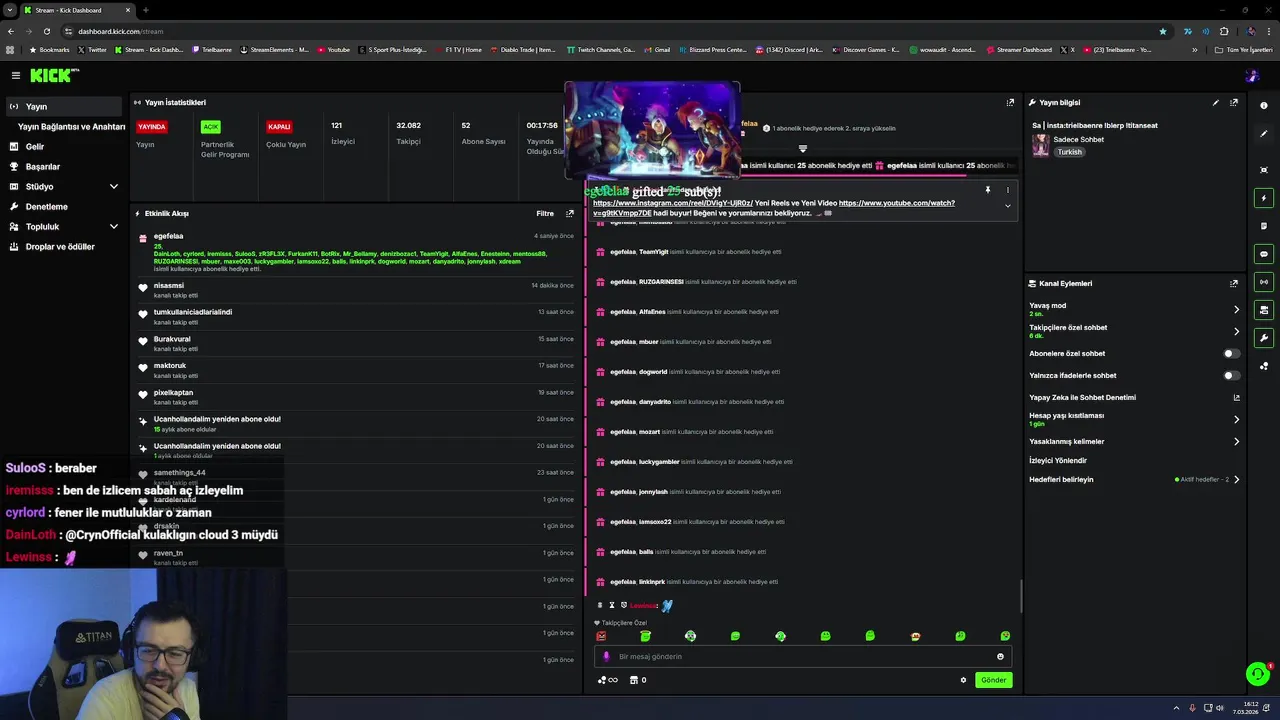Bookmark this page with the star icon
The width and height of the screenshot is (1280, 720).
pos(1162,31)
